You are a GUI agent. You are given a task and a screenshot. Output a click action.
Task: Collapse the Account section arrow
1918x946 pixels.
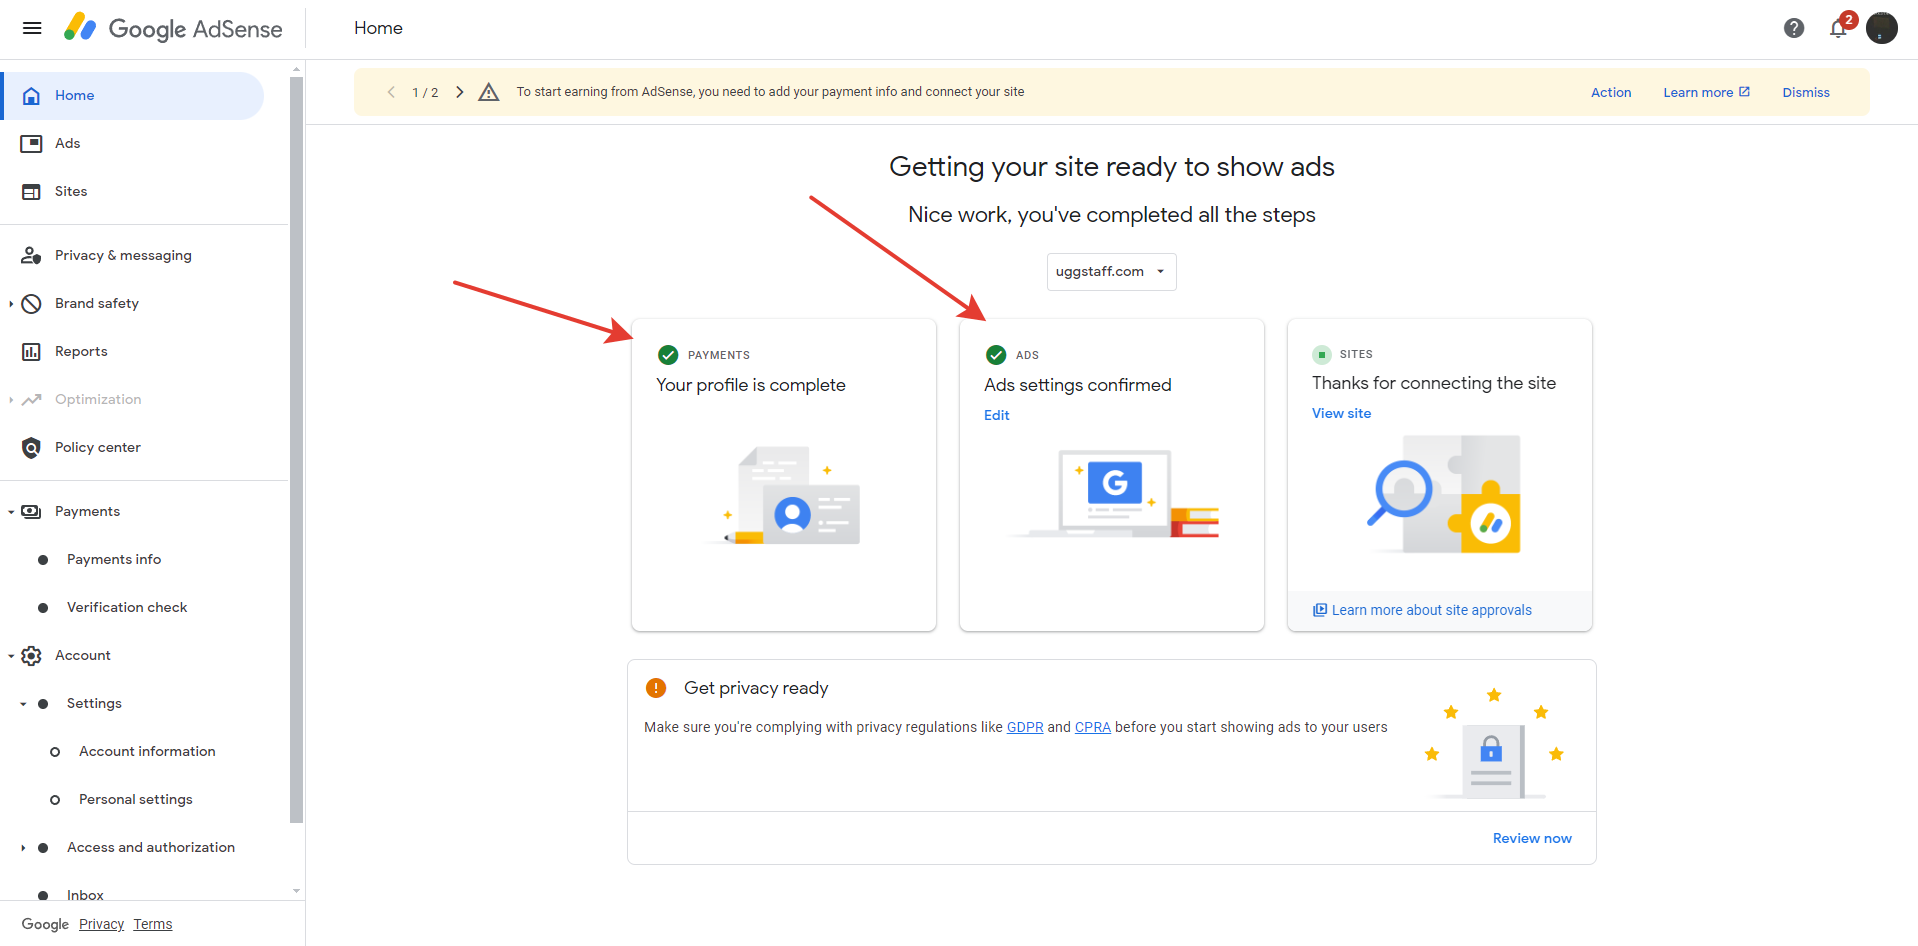point(11,655)
